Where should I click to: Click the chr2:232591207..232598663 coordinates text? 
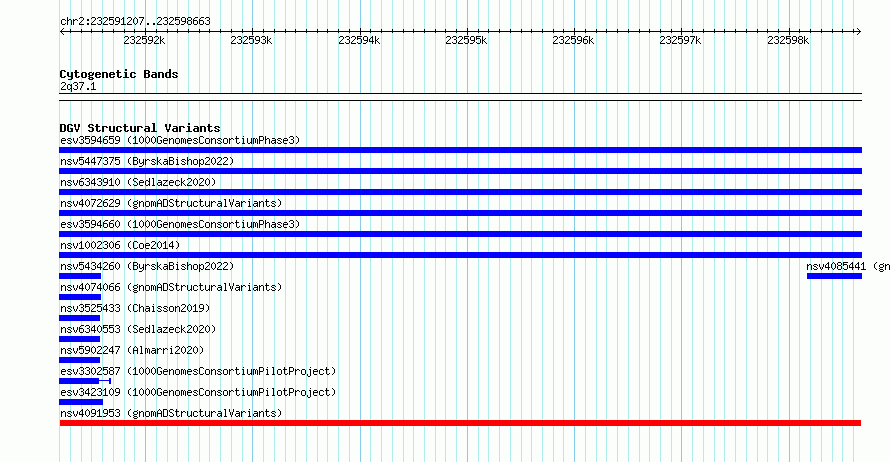pyautogui.click(x=135, y=21)
